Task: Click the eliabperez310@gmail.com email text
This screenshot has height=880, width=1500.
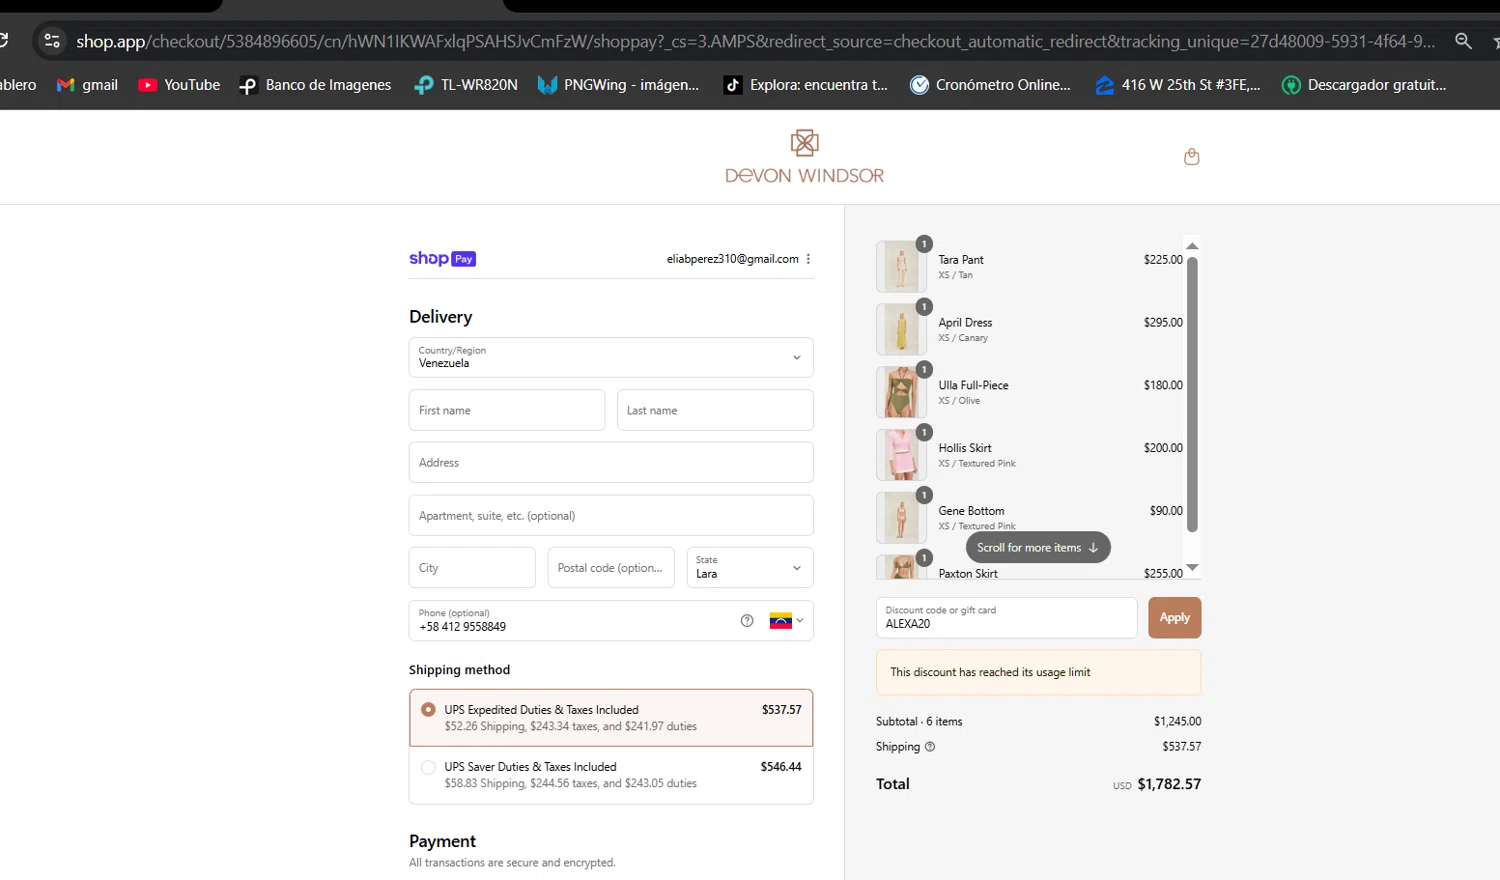Action: [x=733, y=259]
